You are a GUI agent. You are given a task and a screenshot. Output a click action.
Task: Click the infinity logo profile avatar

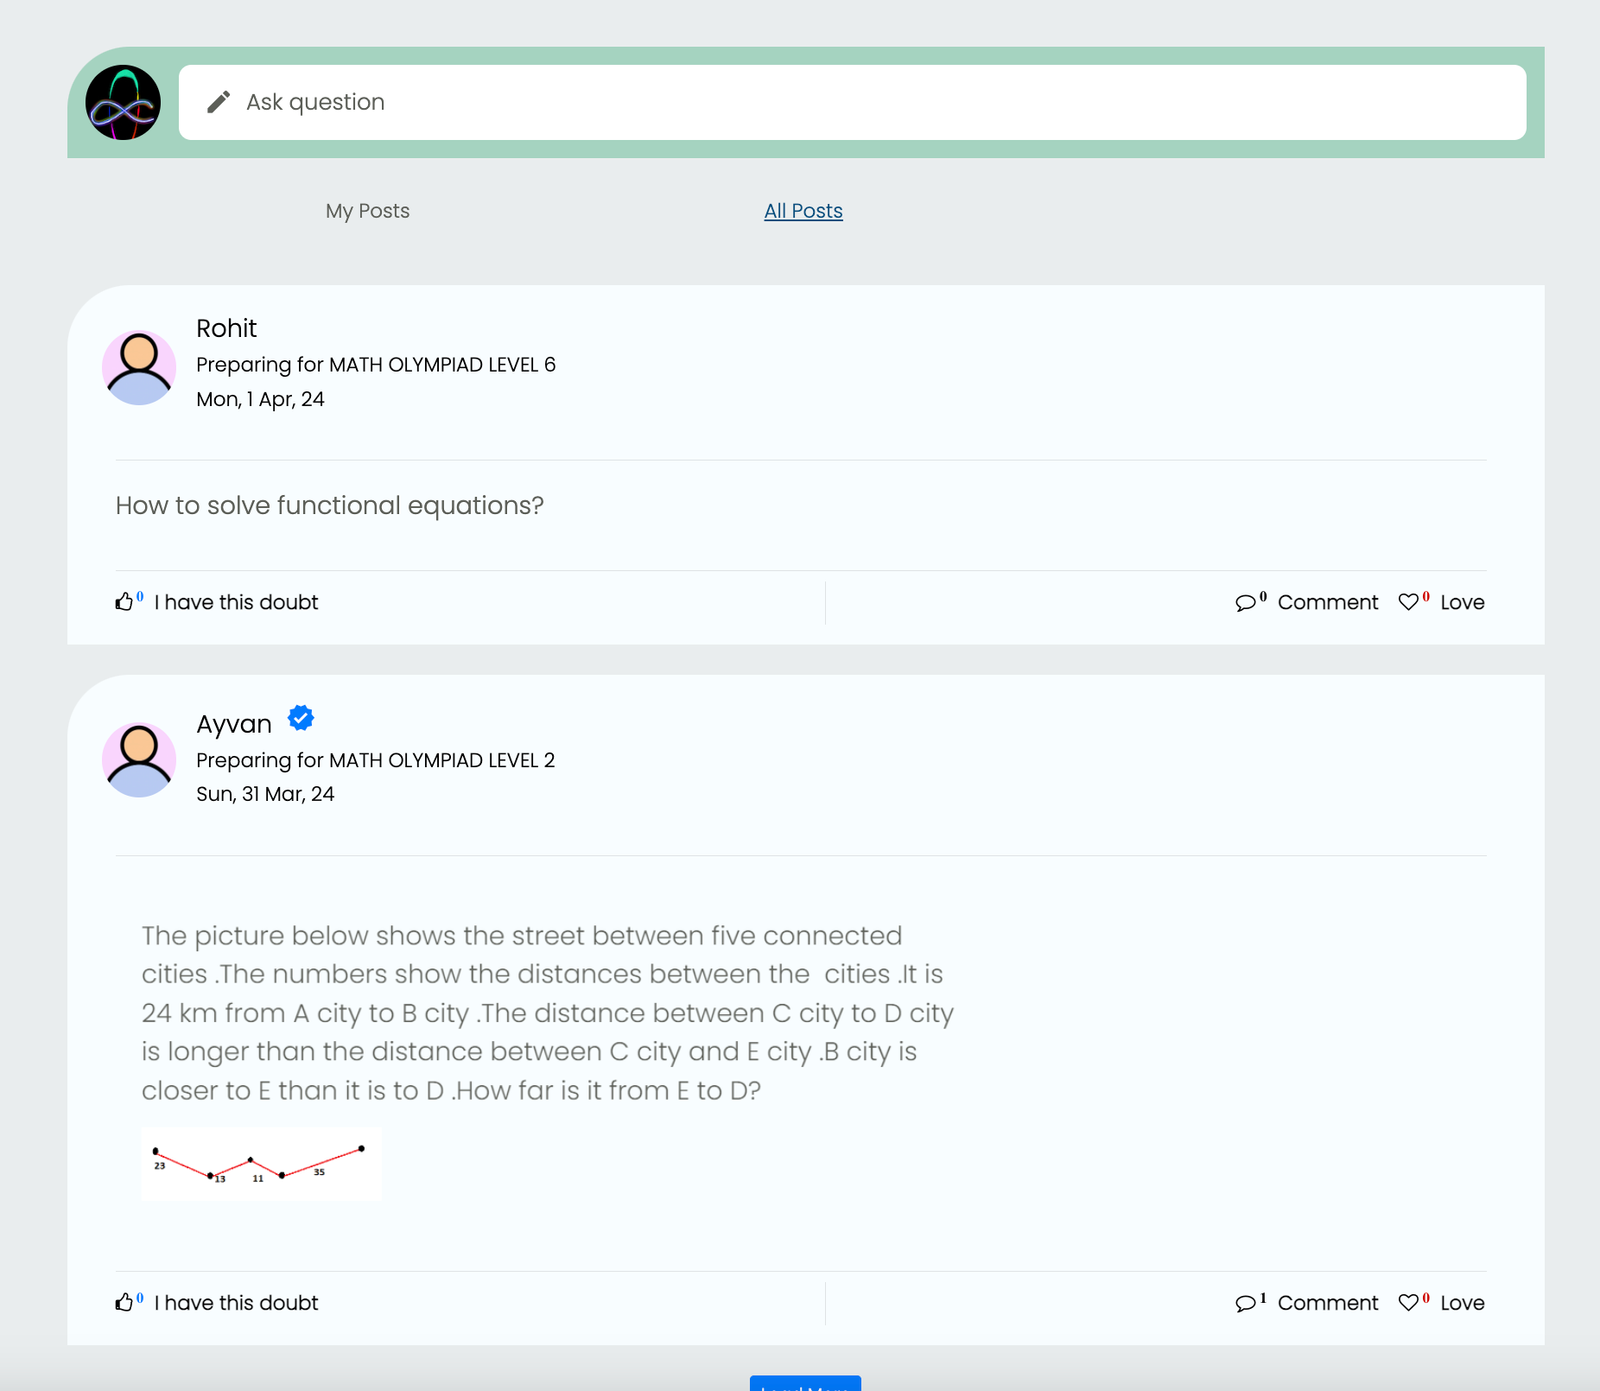(x=123, y=103)
